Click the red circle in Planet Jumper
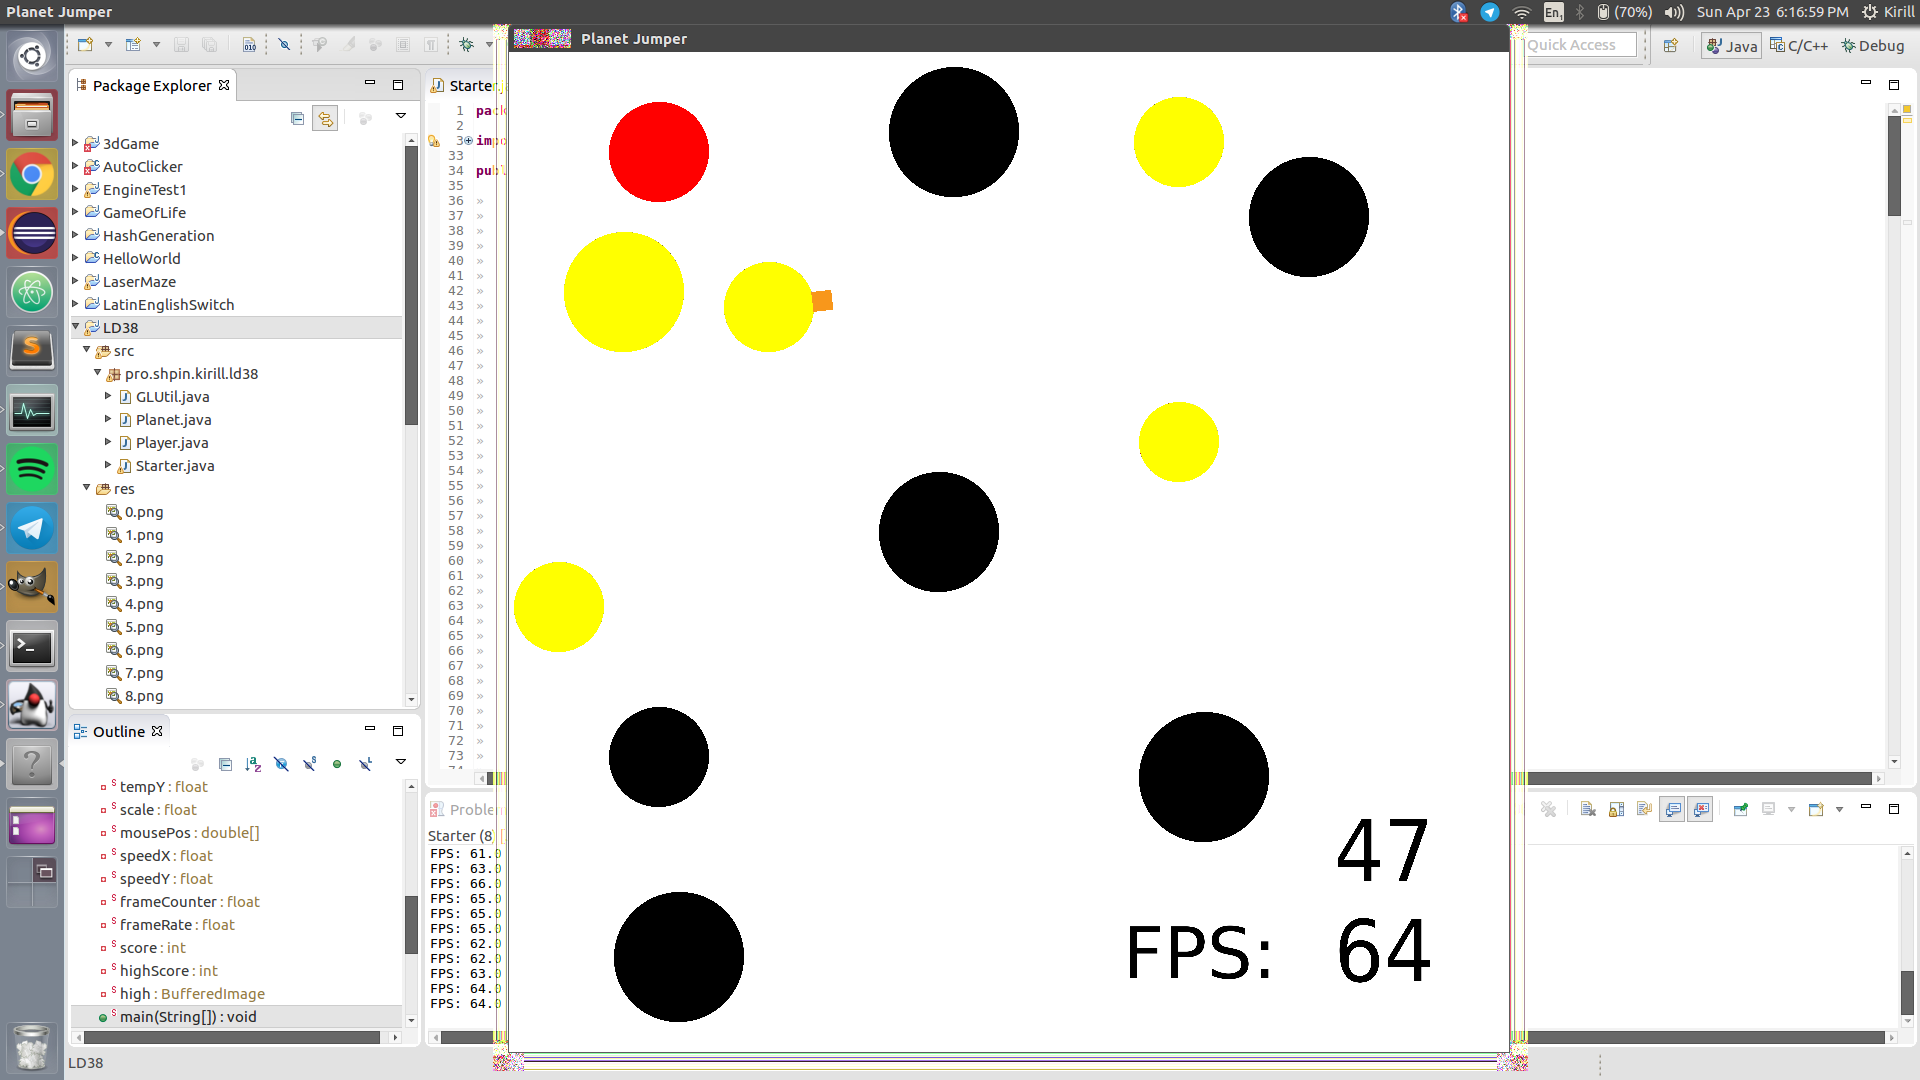The image size is (1920, 1080). (659, 152)
